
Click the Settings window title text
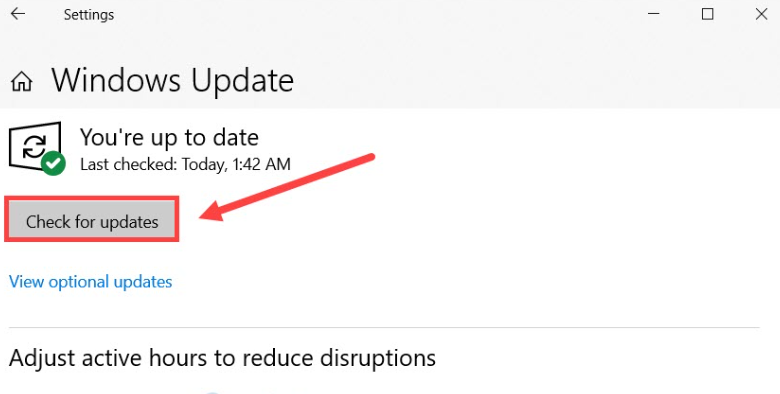pyautogui.click(x=89, y=15)
